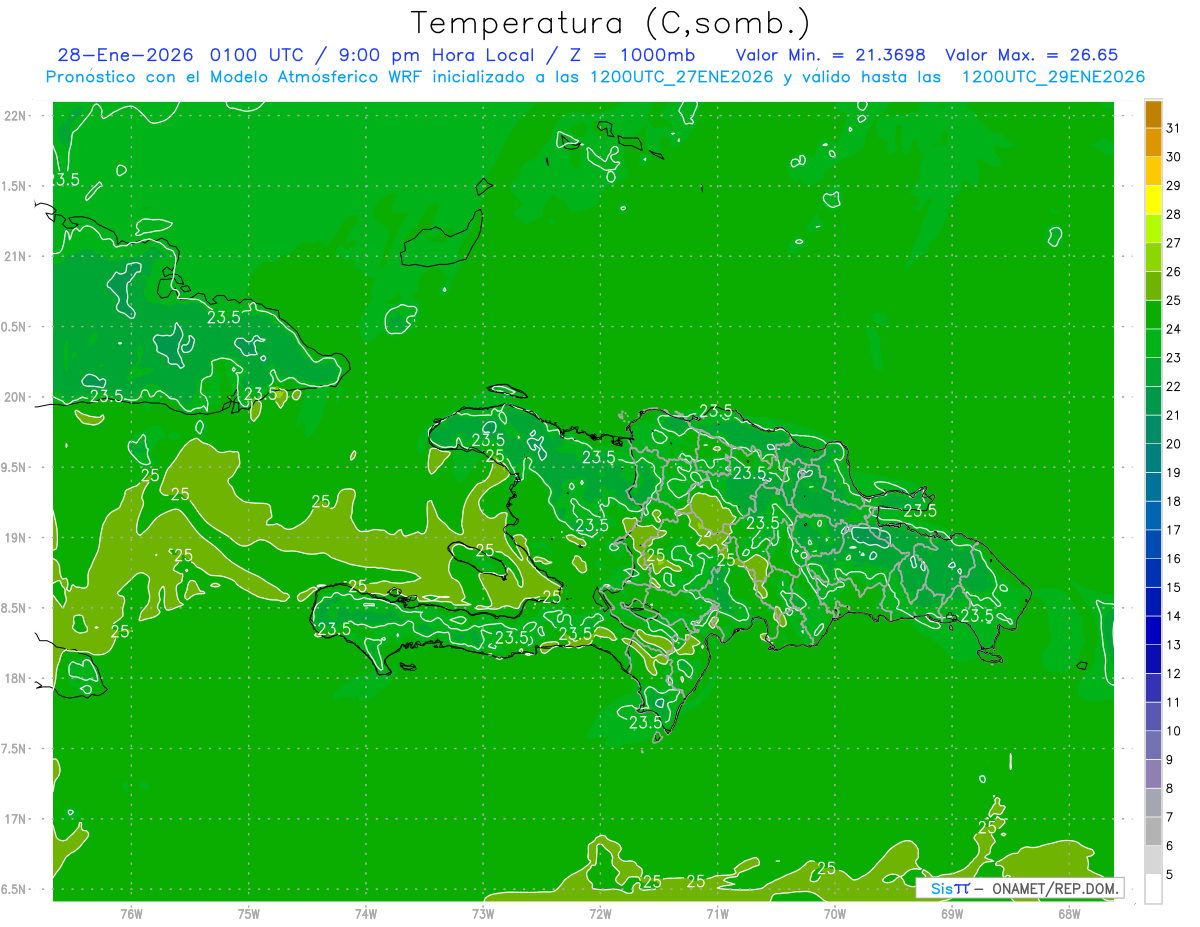This screenshot has width=1200, height=927.
Task: Click the colorbar scale value "29"
Action: pyautogui.click(x=1174, y=185)
